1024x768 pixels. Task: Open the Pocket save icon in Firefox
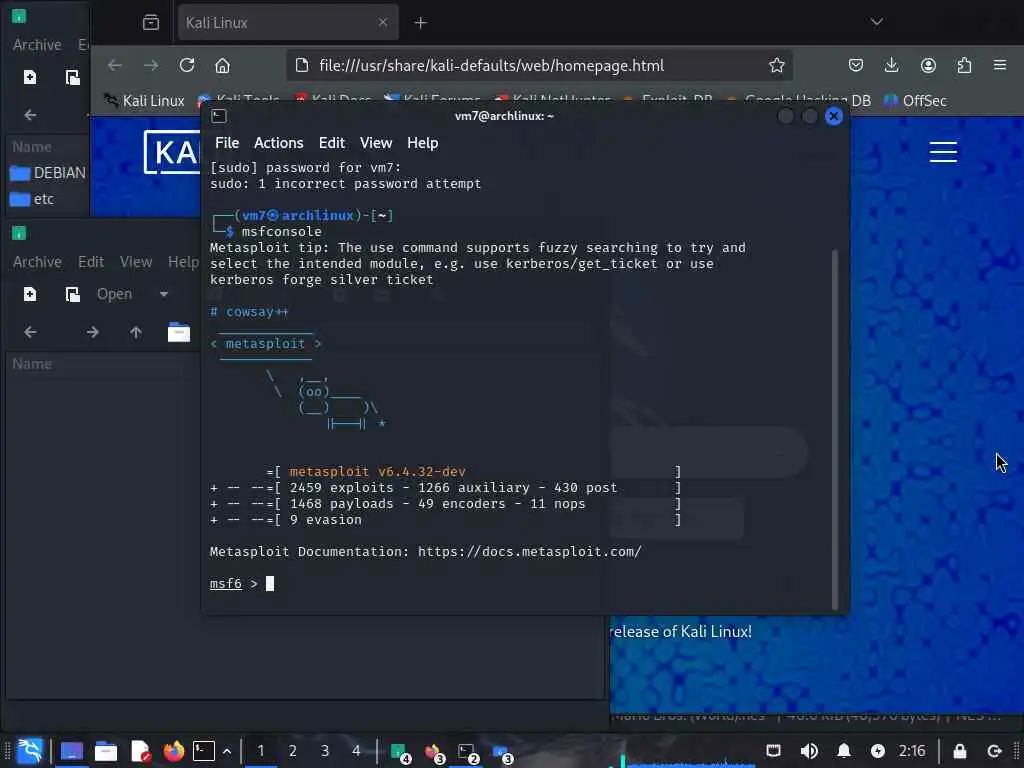click(x=856, y=65)
